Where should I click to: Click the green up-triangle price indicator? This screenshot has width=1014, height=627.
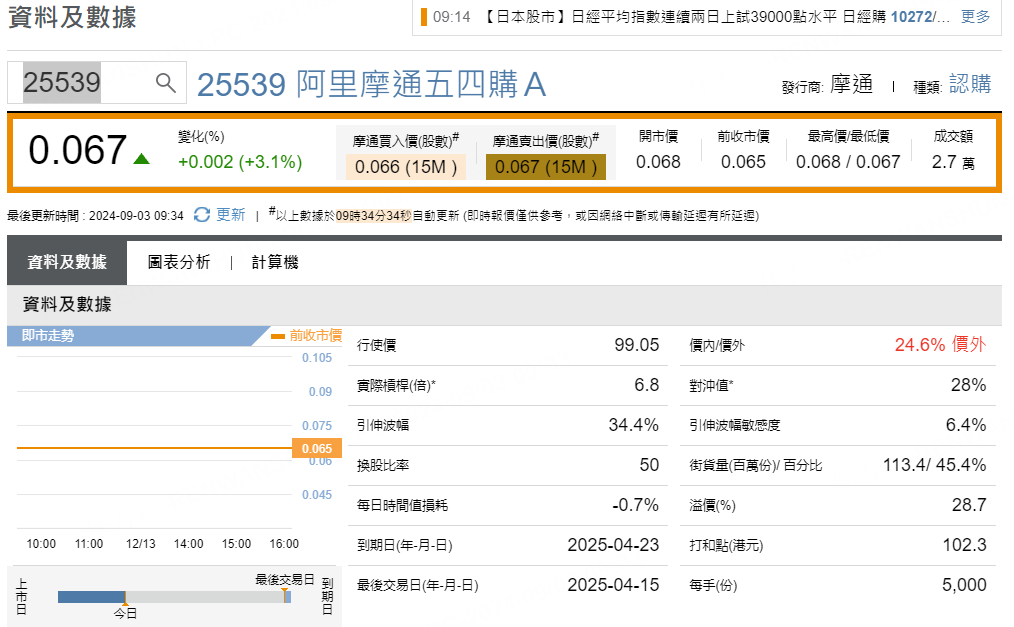142,158
